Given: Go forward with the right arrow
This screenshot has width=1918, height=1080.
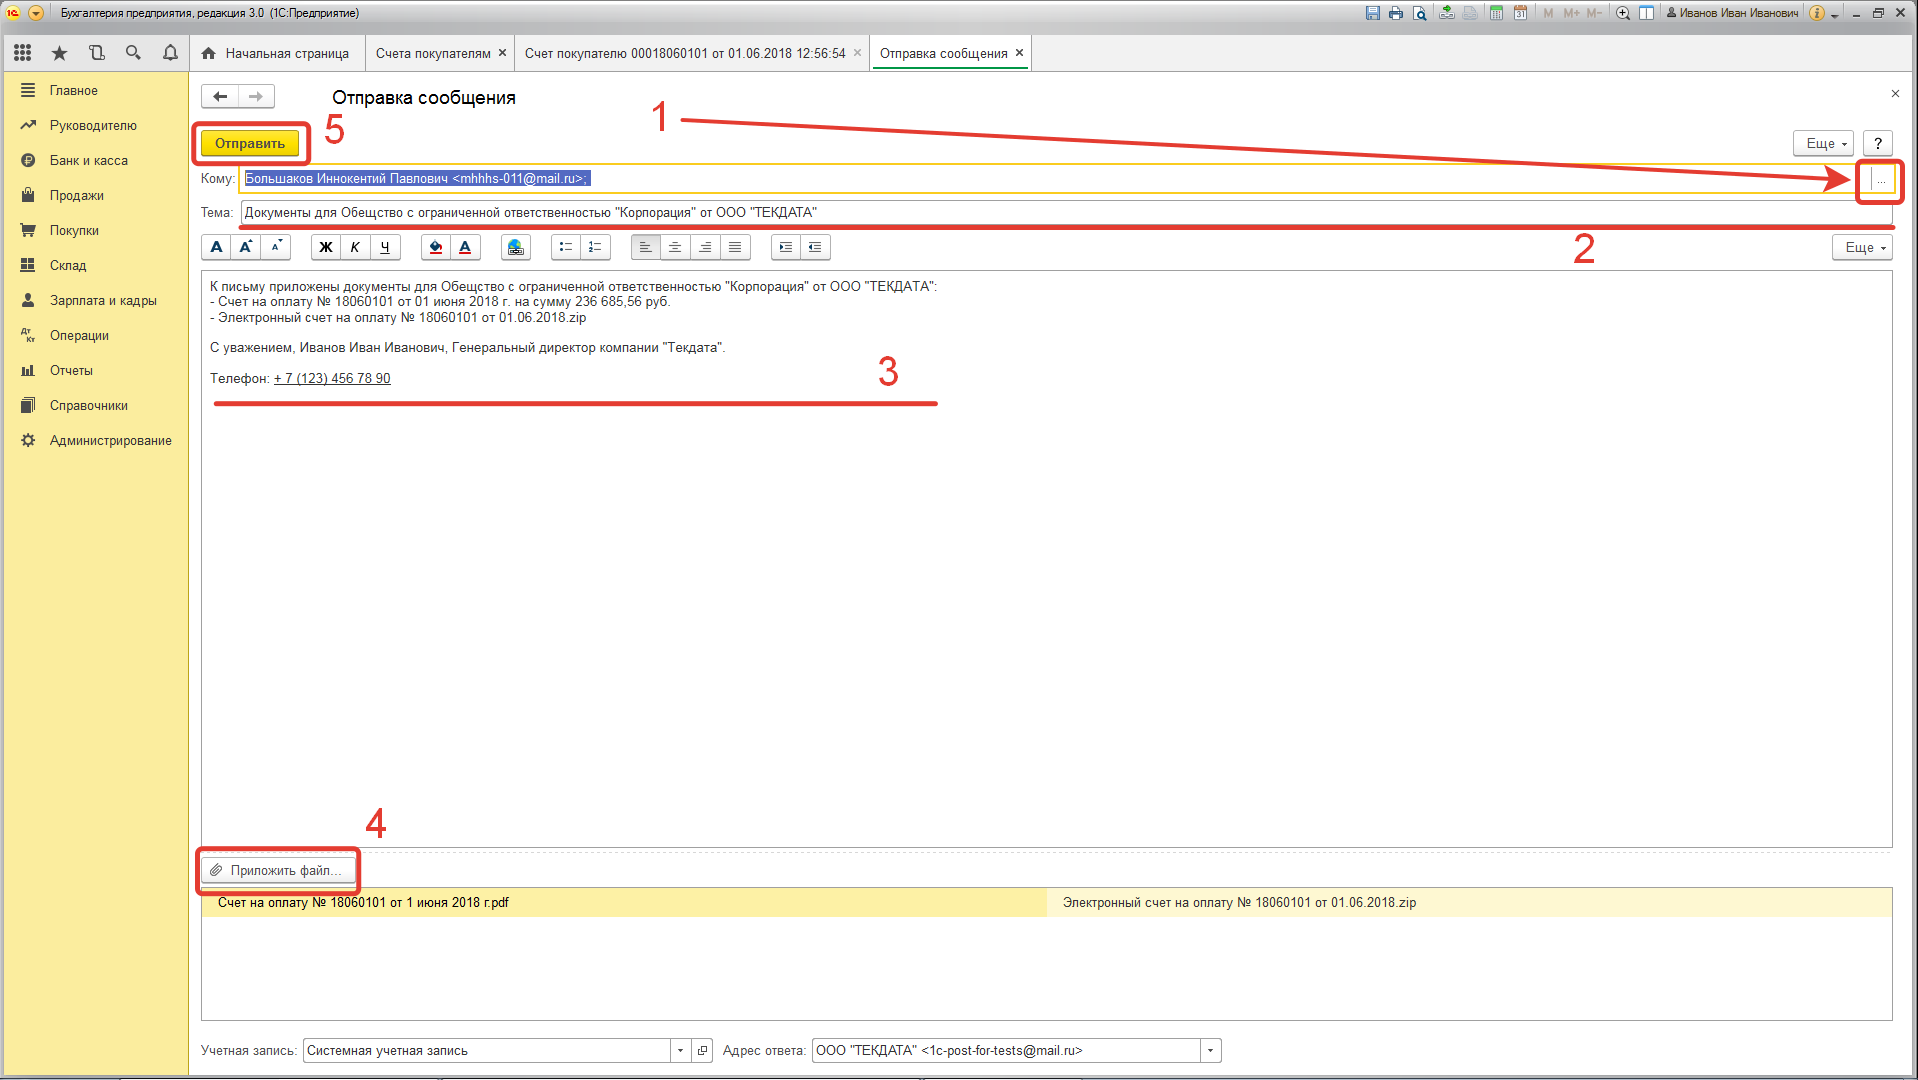Looking at the screenshot, I should (256, 96).
